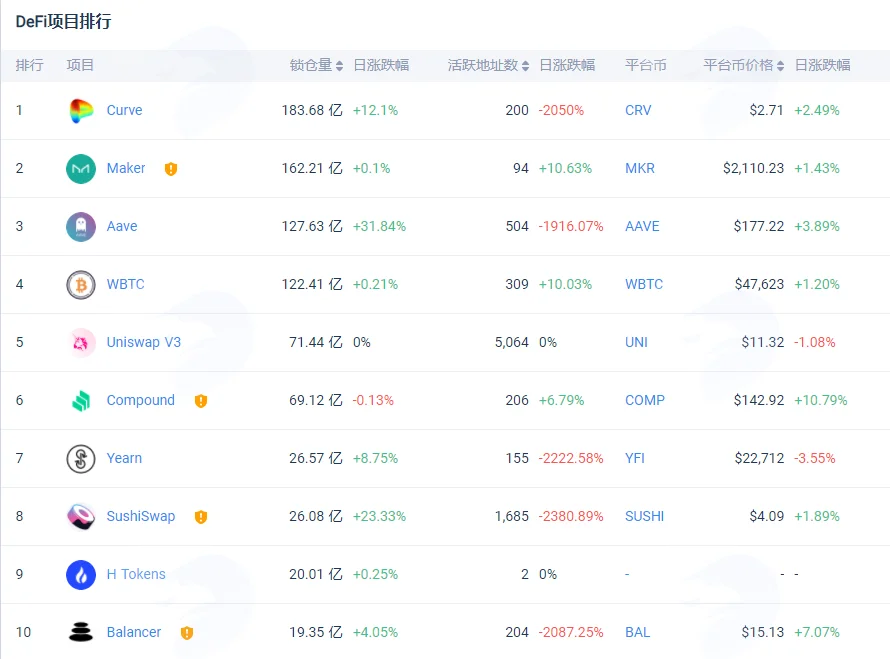Click the DeFi项目排行 title
This screenshot has height=659, width=890.
[x=64, y=22]
